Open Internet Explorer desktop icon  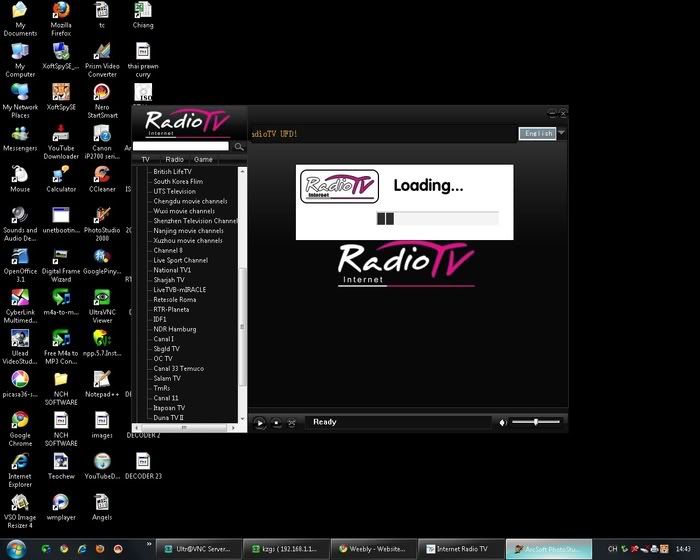(x=20, y=470)
